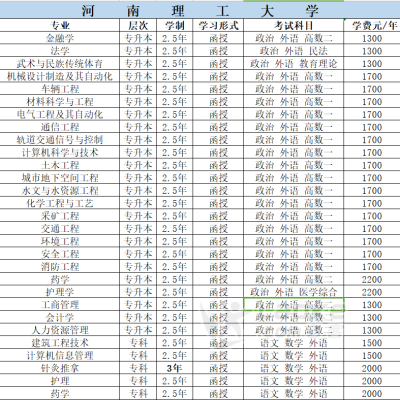Click the exam subjects cell in 工商管理 row
Screen dimensions: 400x400
click(x=294, y=305)
